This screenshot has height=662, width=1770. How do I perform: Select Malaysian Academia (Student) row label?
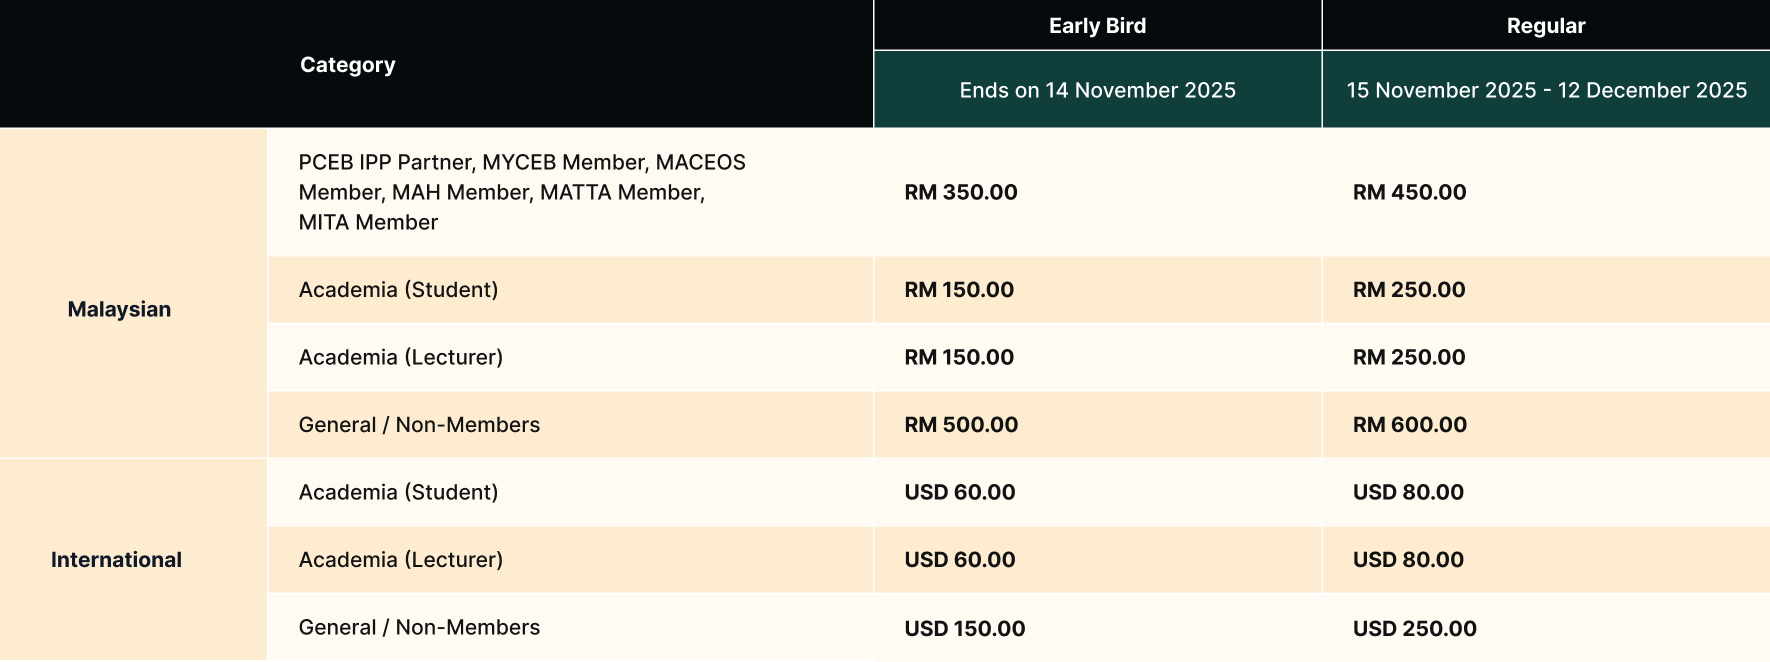click(398, 290)
